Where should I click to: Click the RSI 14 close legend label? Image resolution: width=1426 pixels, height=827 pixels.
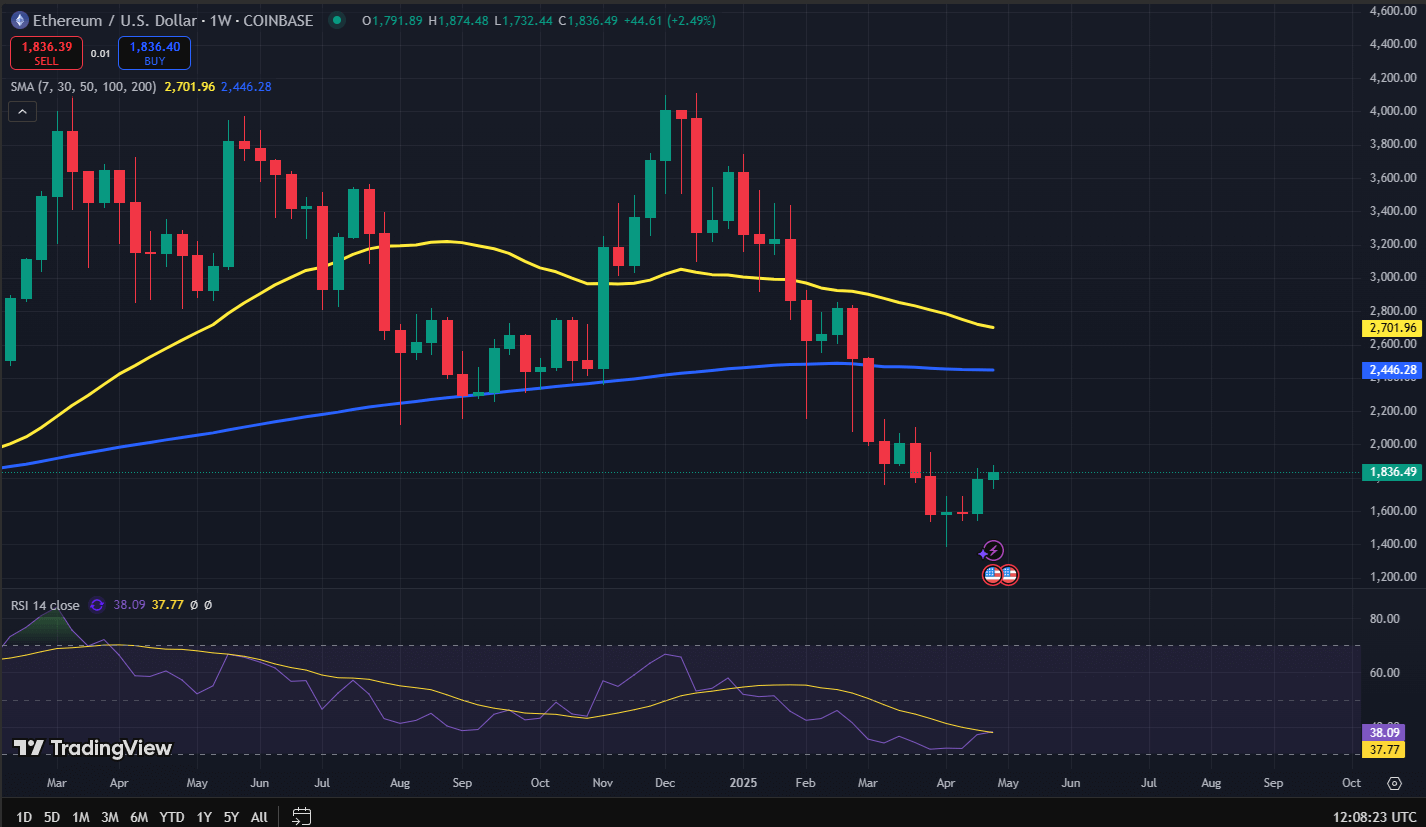pos(45,605)
